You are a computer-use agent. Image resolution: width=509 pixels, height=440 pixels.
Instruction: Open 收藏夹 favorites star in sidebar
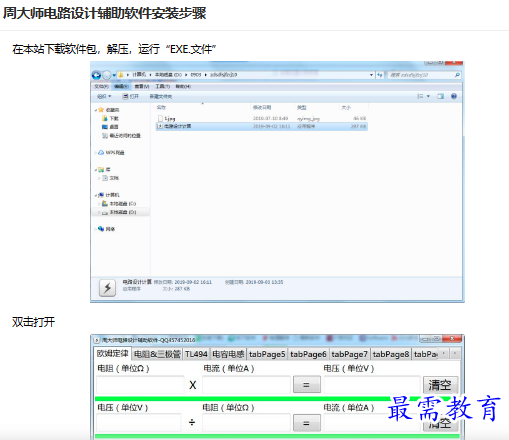click(109, 110)
